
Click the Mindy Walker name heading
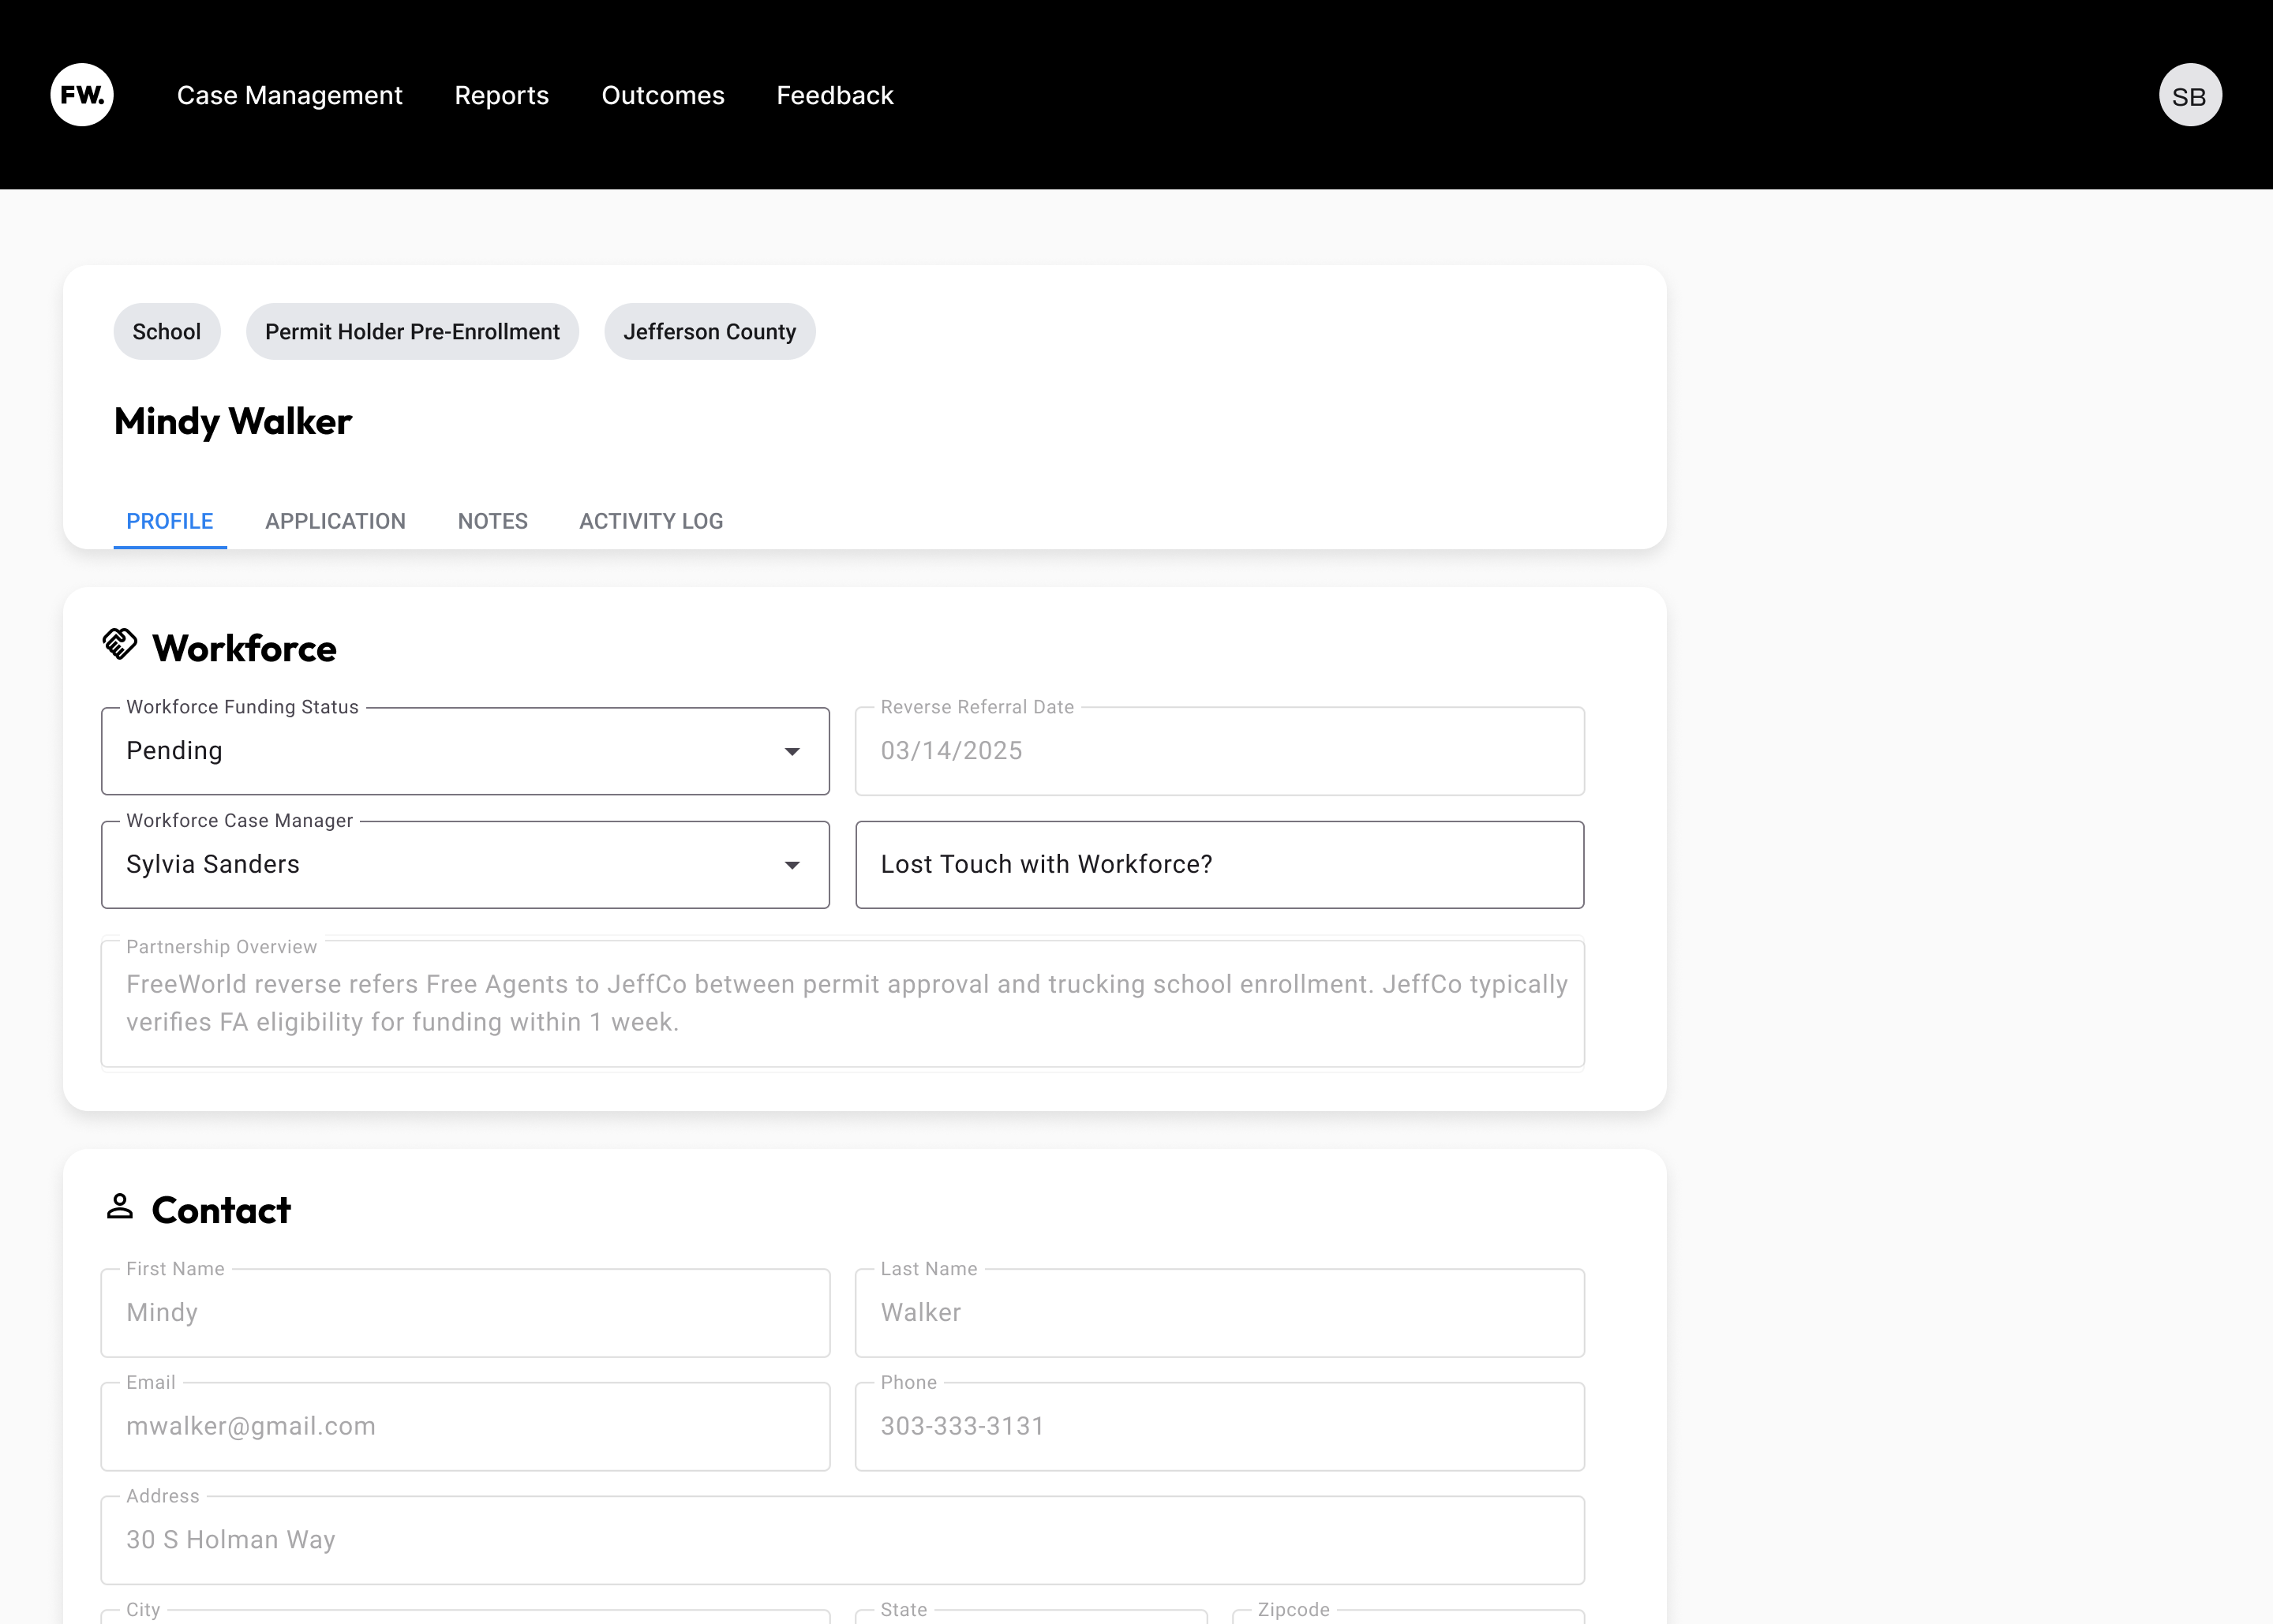[233, 422]
